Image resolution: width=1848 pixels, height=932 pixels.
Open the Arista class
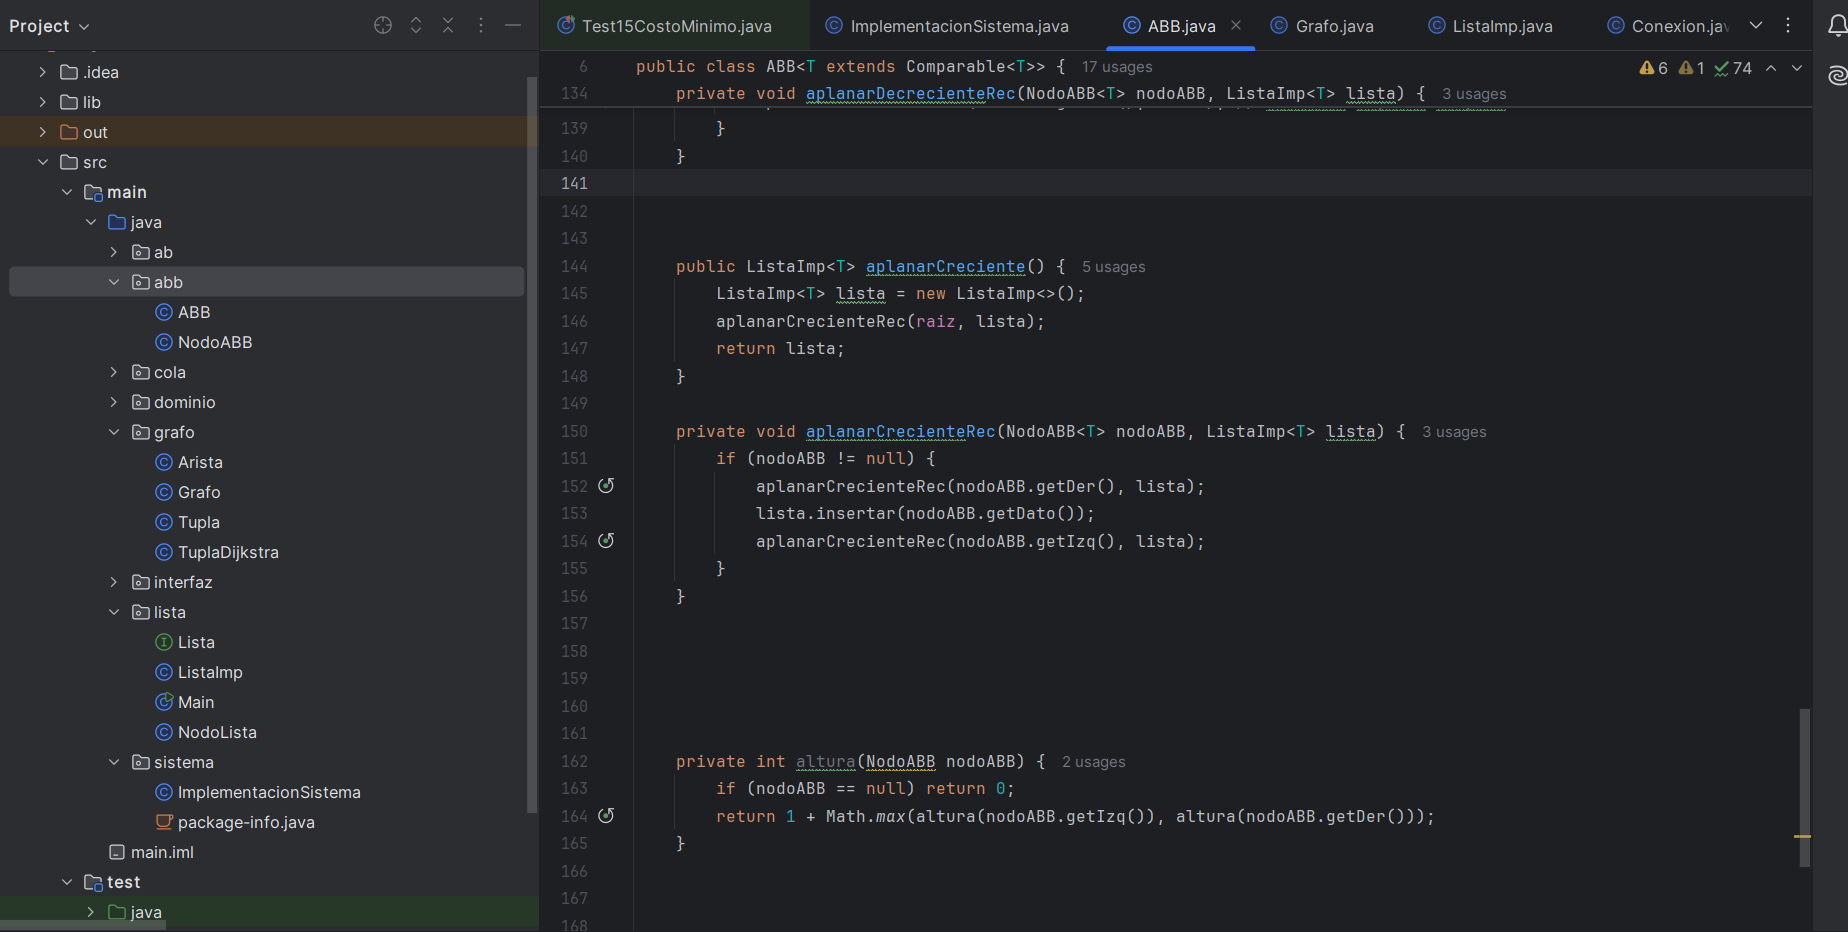tap(189, 462)
